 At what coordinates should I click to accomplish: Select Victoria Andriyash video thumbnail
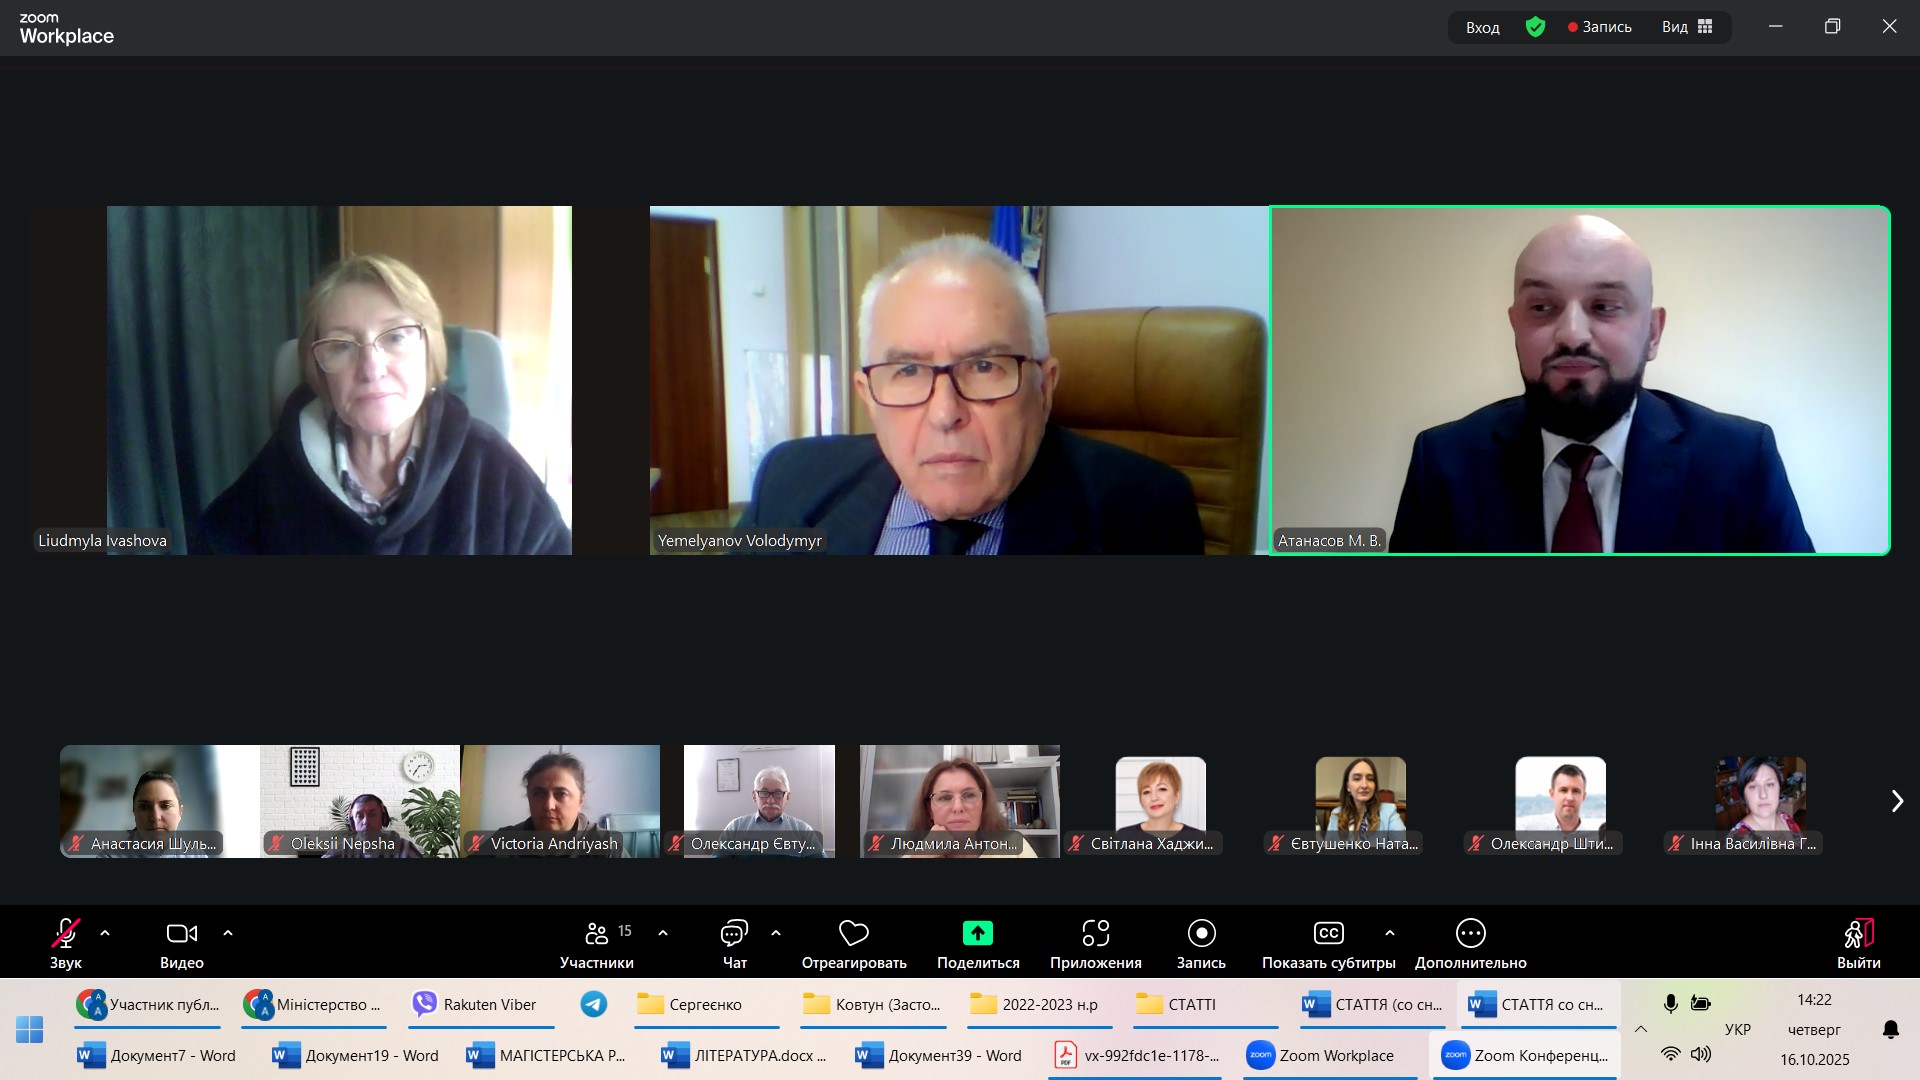tap(560, 800)
